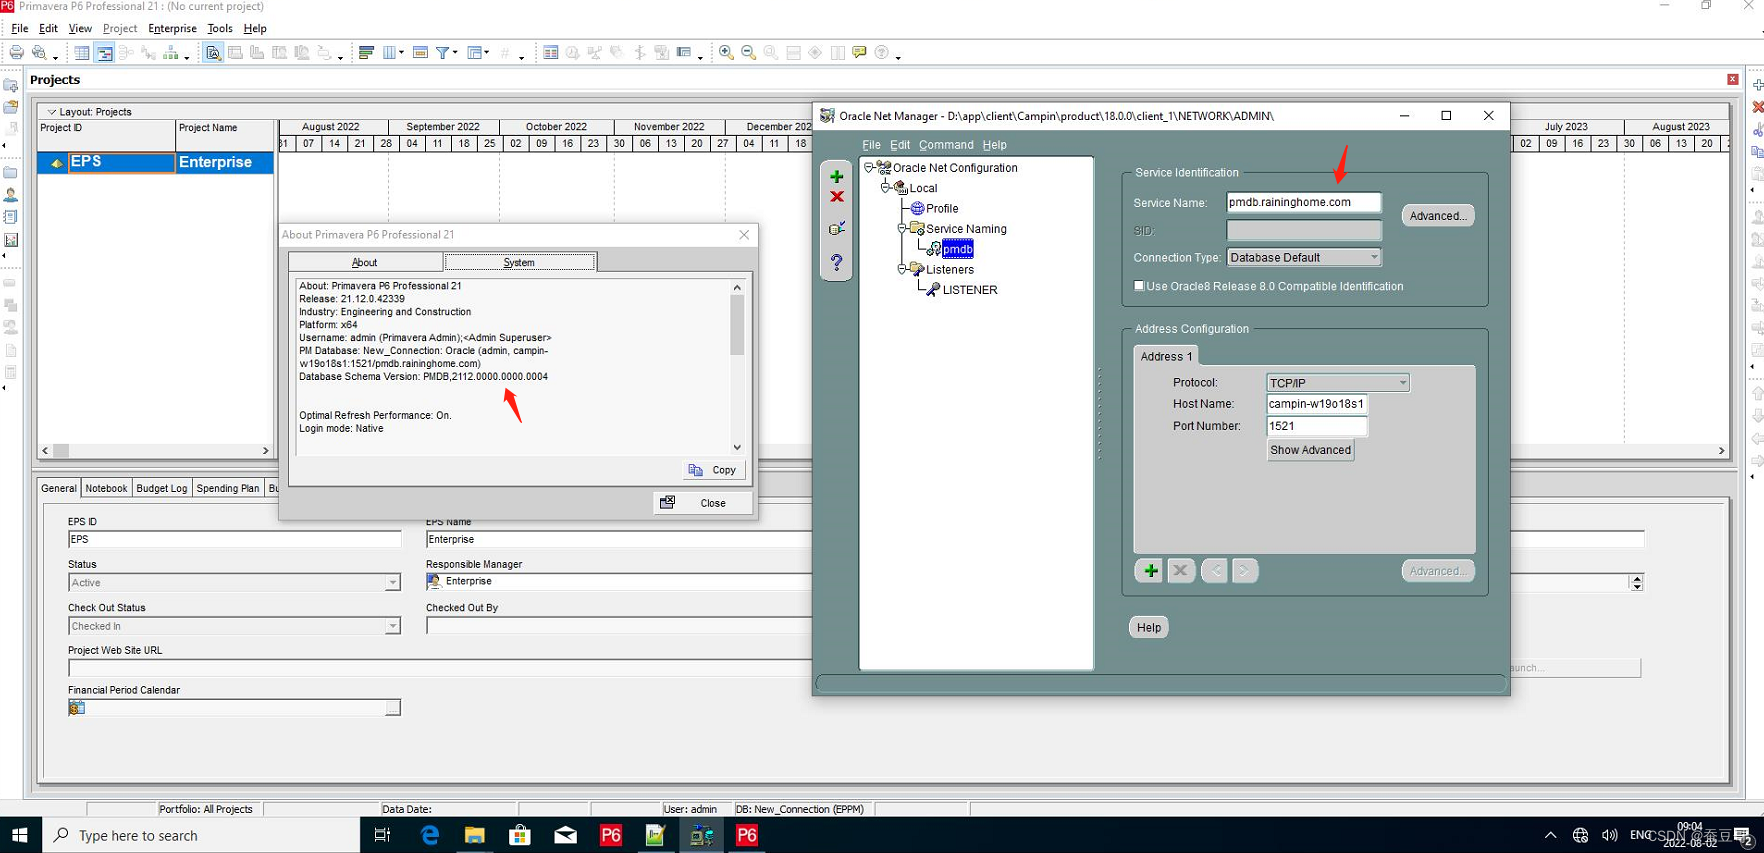Click into the Host Name field
The width and height of the screenshot is (1764, 853).
[1316, 404]
